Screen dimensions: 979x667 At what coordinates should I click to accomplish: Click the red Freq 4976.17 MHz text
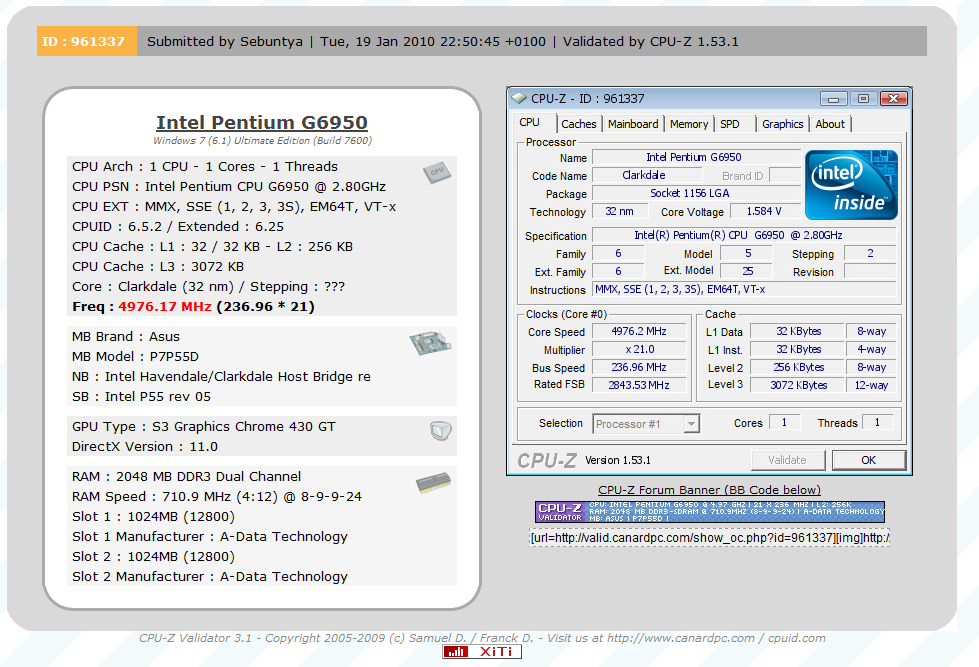click(x=165, y=307)
